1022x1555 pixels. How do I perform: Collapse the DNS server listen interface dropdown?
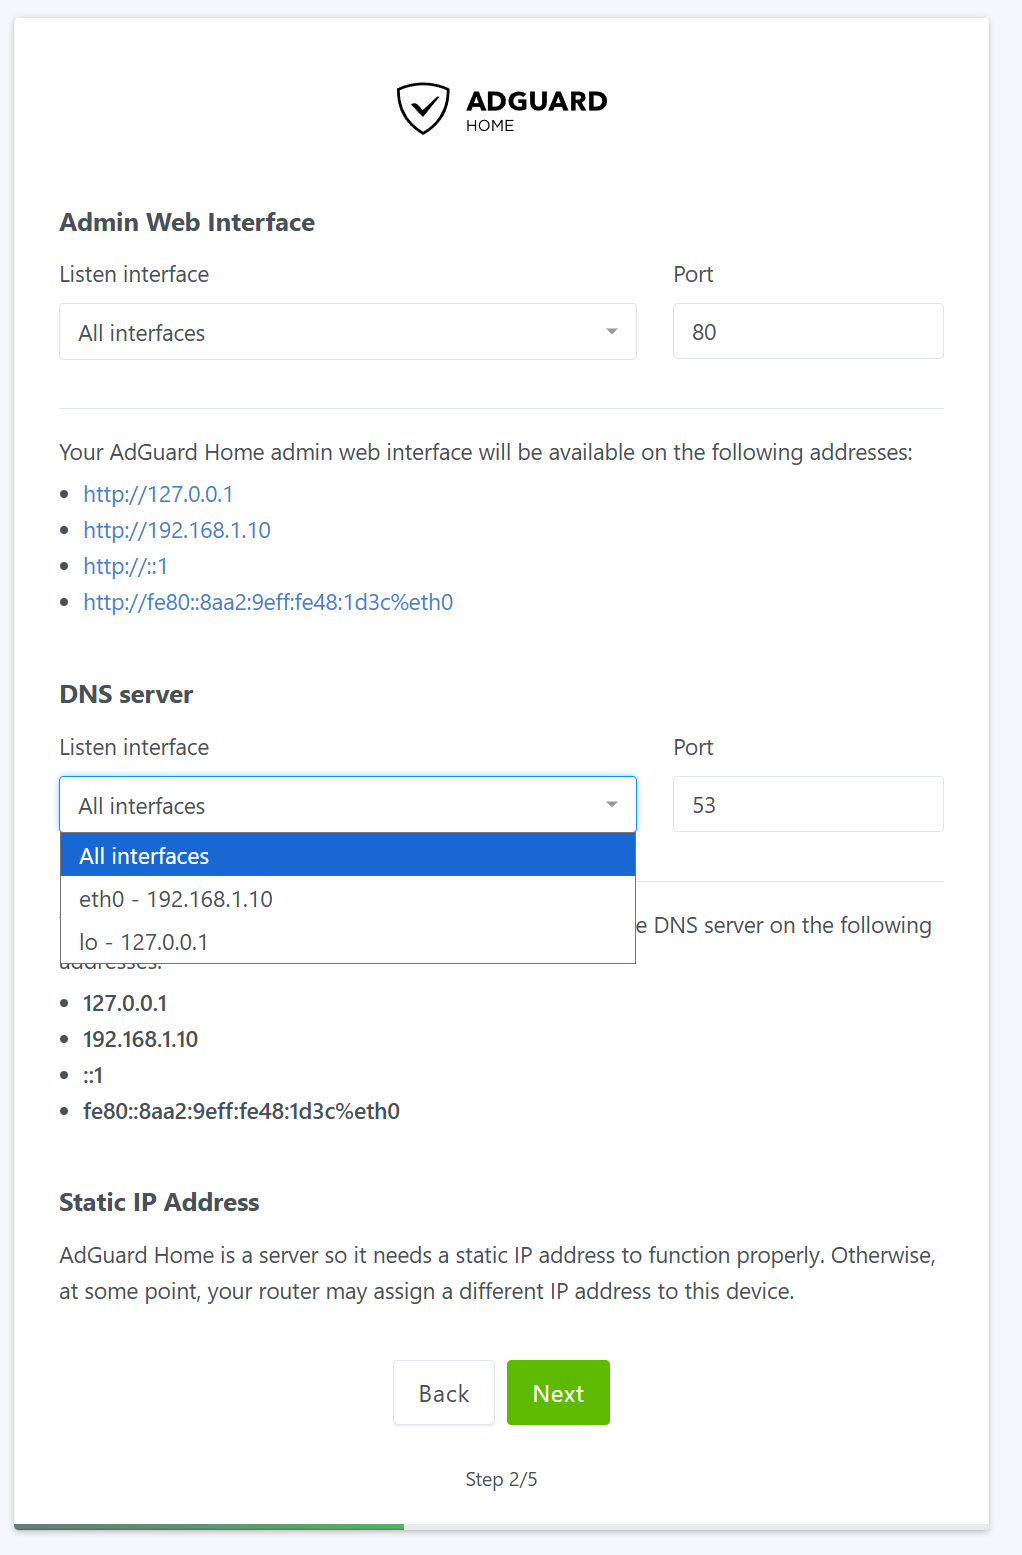tap(348, 805)
